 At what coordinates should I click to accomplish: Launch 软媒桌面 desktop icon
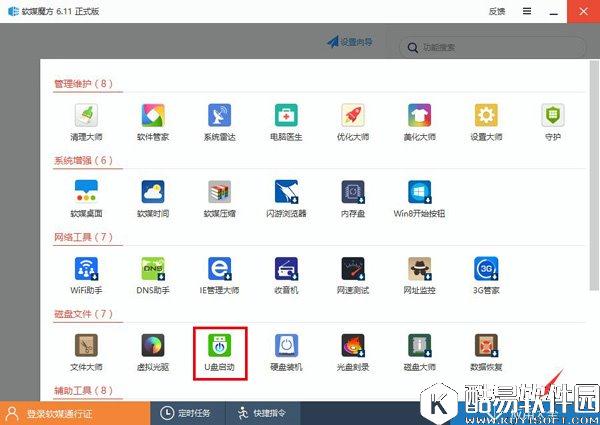[x=86, y=192]
